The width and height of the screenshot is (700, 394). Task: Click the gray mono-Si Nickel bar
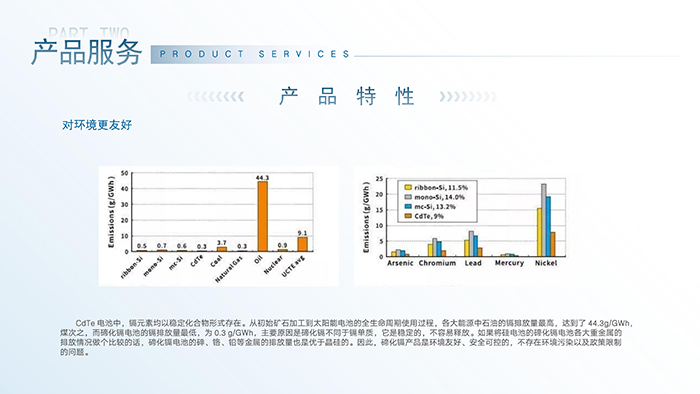544,220
